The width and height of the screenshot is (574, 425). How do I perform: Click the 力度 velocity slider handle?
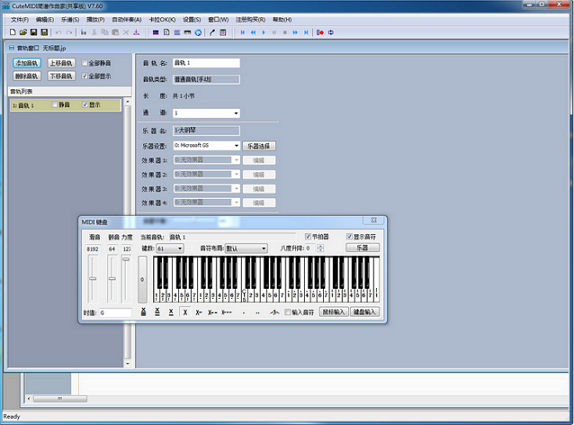126,259
